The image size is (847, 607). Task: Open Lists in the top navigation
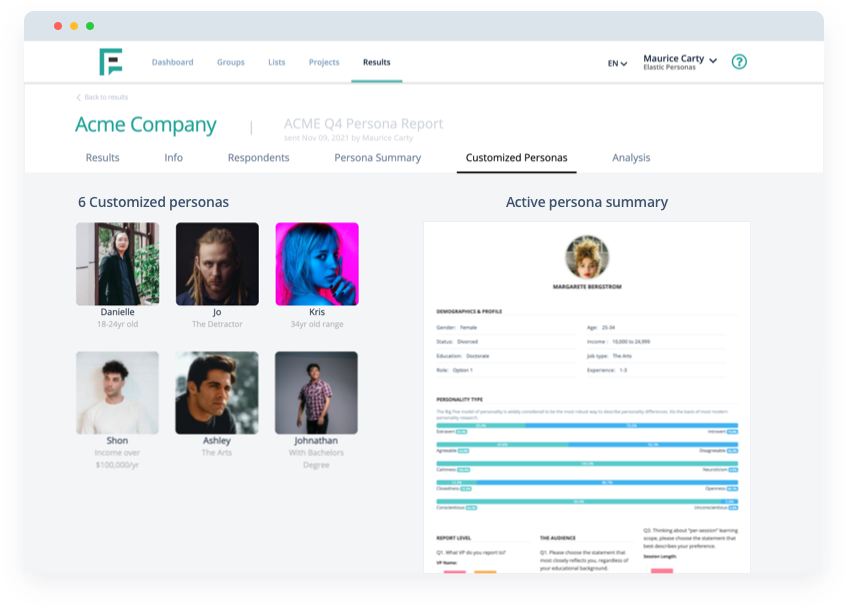[x=277, y=62]
